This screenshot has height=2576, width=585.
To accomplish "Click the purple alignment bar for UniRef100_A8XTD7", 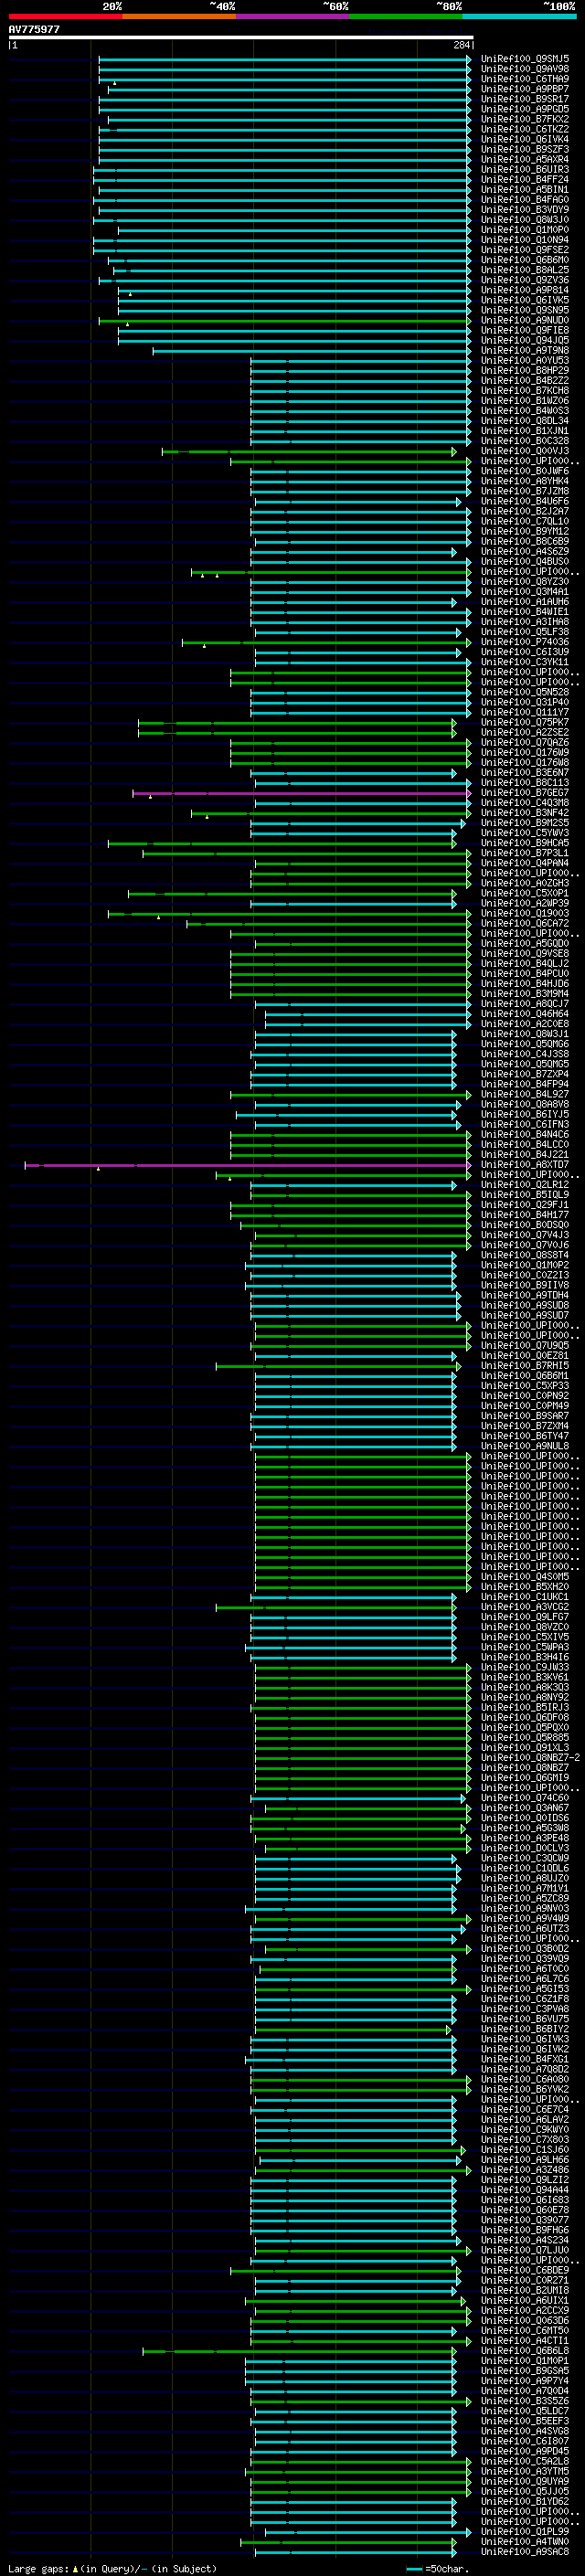I will 247,1165.
